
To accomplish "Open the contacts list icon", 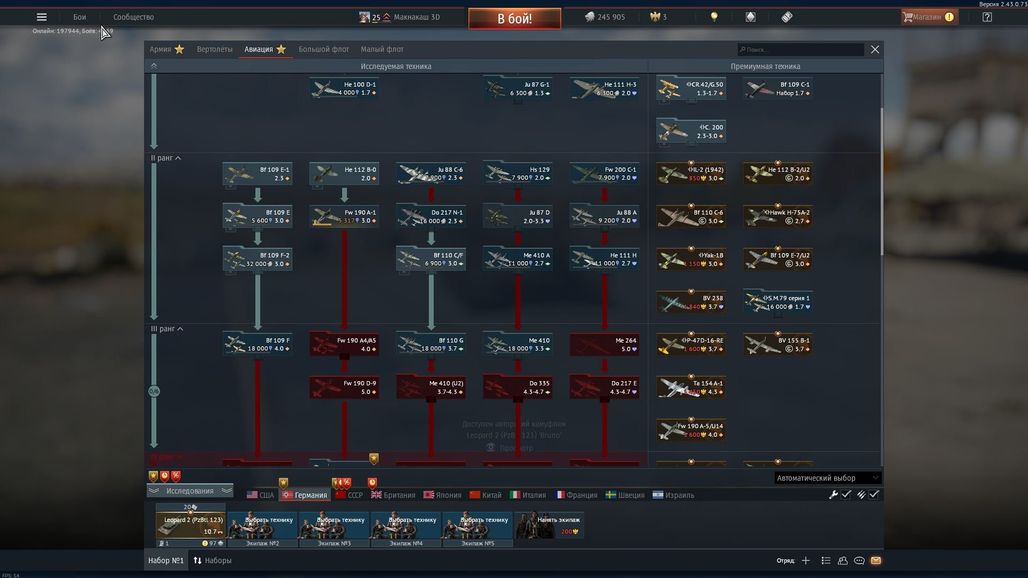I will point(826,560).
